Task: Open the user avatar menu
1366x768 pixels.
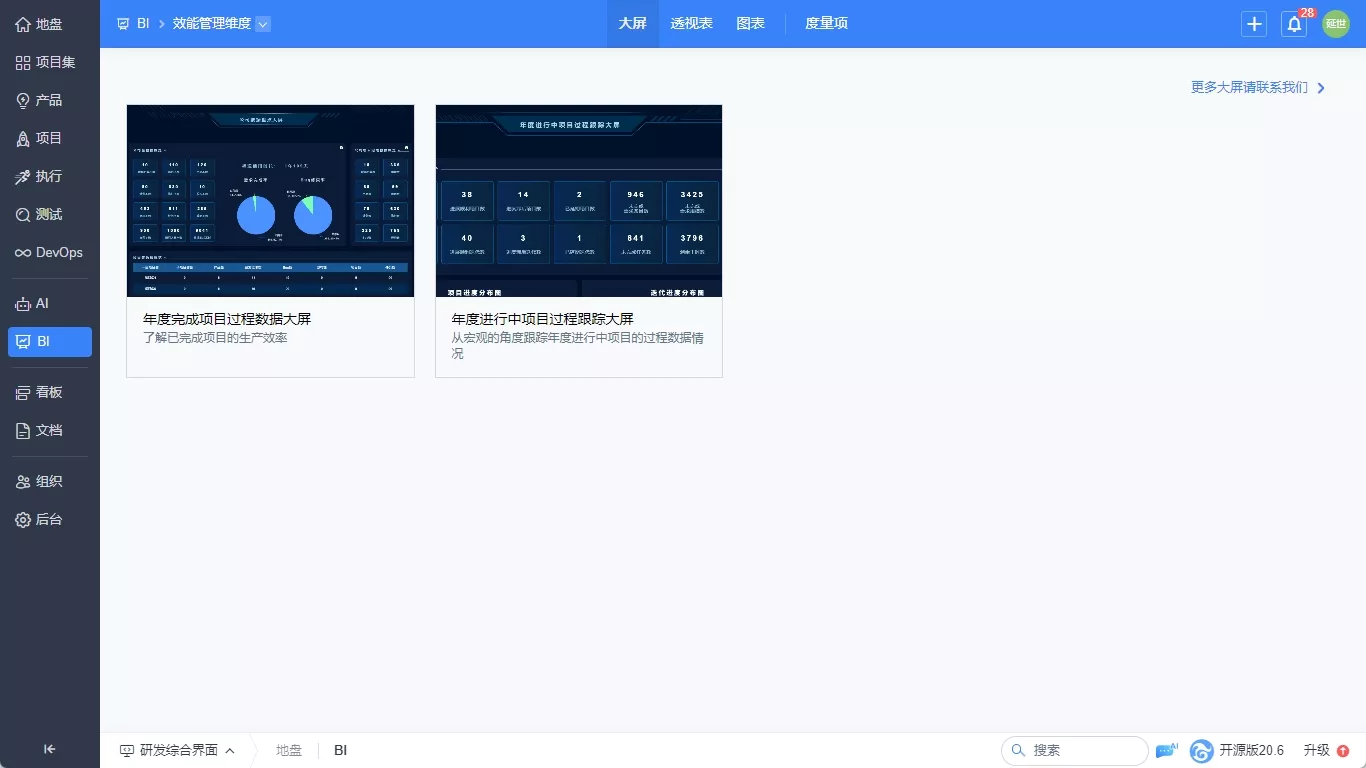Action: pyautogui.click(x=1336, y=24)
